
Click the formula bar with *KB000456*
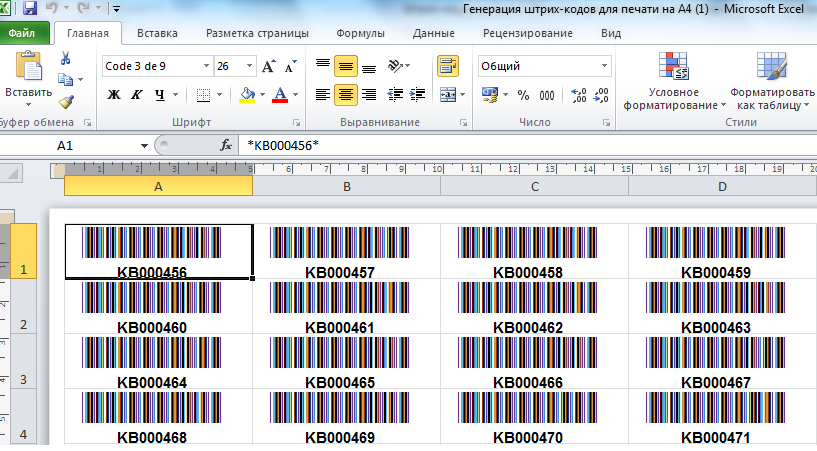(527, 145)
